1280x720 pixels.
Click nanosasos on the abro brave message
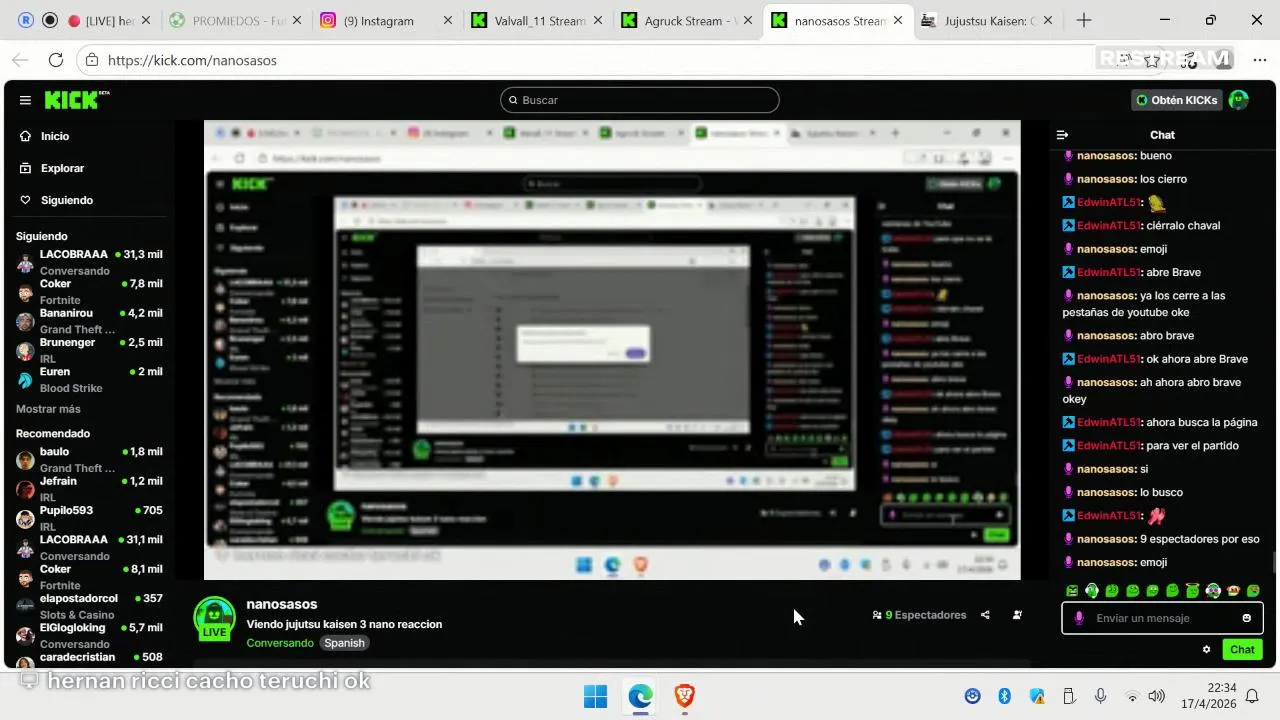(x=1107, y=335)
